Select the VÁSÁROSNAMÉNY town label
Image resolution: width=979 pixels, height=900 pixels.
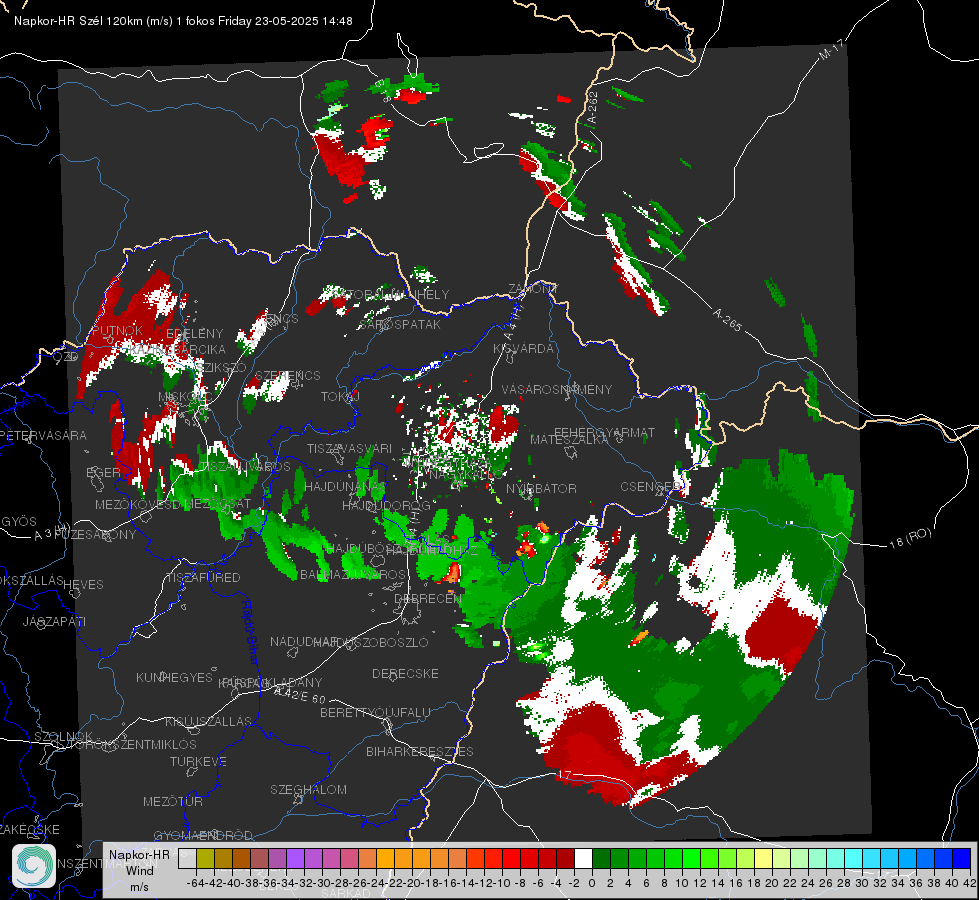(557, 390)
